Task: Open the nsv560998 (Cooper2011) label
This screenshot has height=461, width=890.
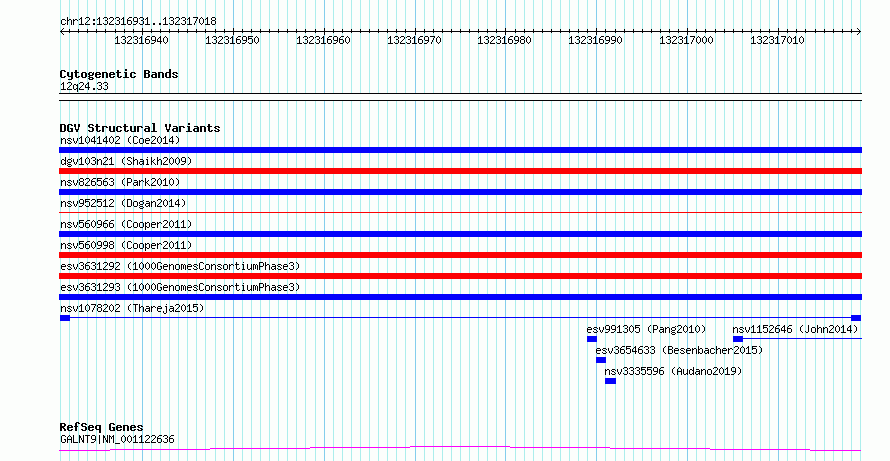Action: tap(126, 245)
